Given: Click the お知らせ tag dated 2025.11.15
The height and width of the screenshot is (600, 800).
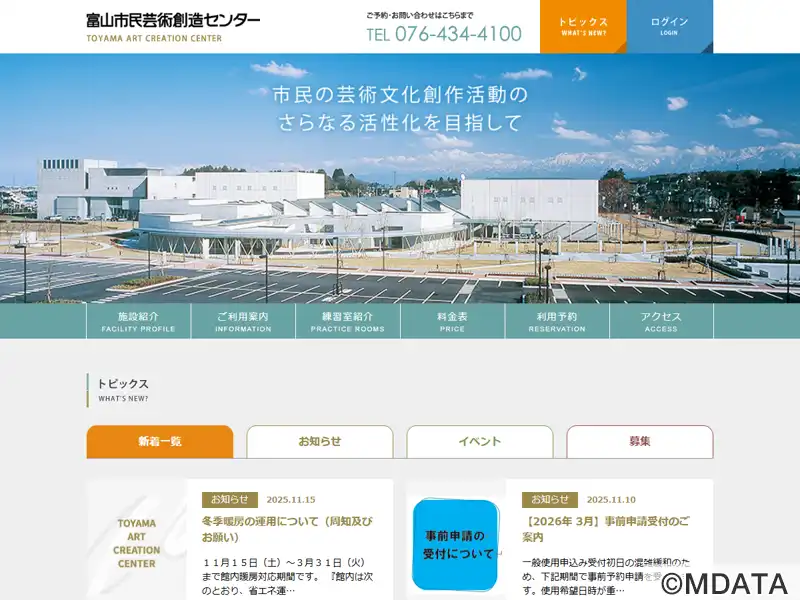Looking at the screenshot, I should click(x=230, y=499).
